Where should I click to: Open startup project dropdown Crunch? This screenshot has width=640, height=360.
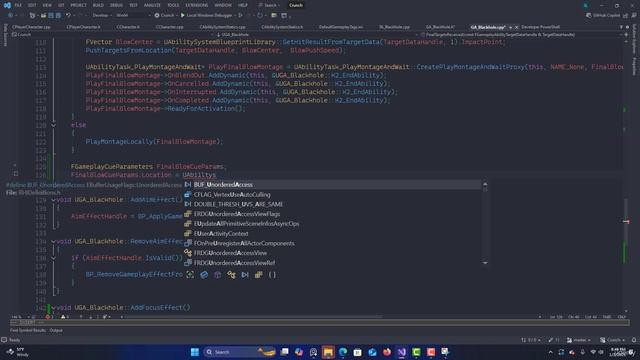pyautogui.click(x=167, y=16)
